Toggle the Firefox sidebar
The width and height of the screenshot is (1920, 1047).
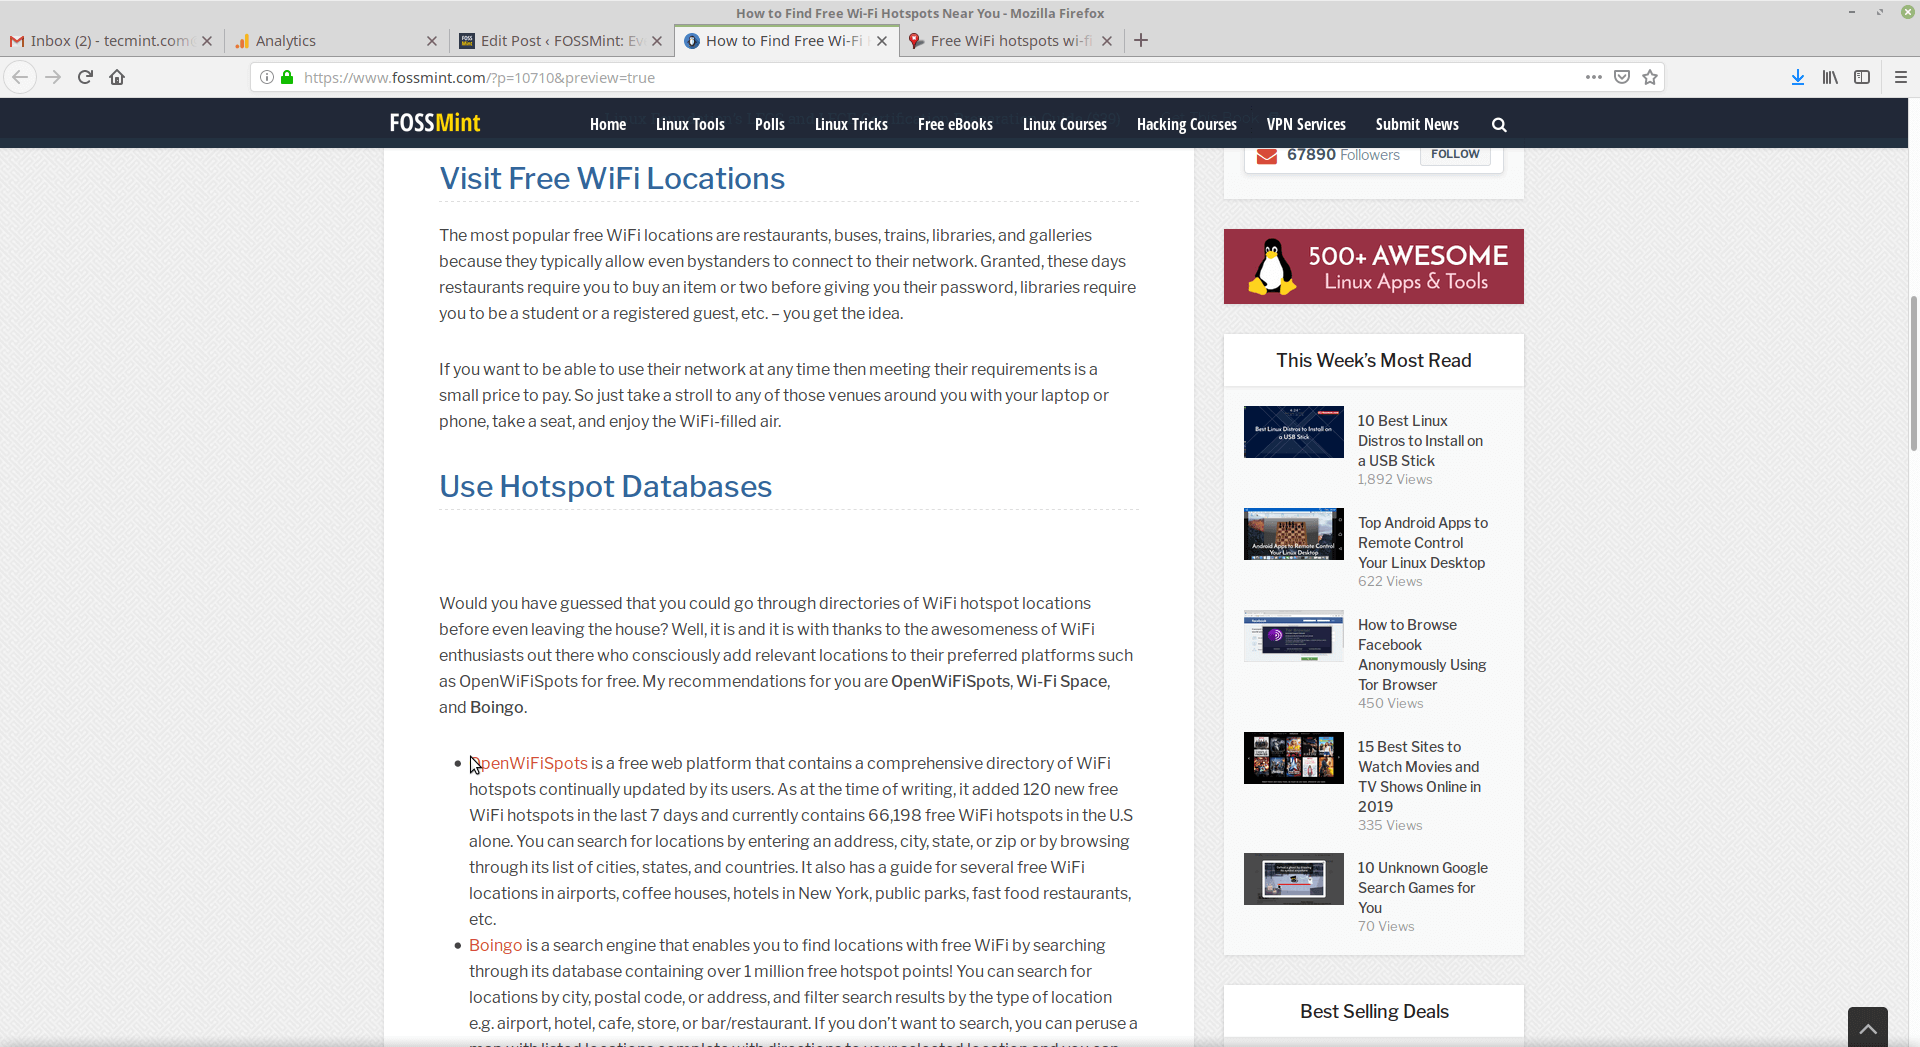tap(1862, 77)
